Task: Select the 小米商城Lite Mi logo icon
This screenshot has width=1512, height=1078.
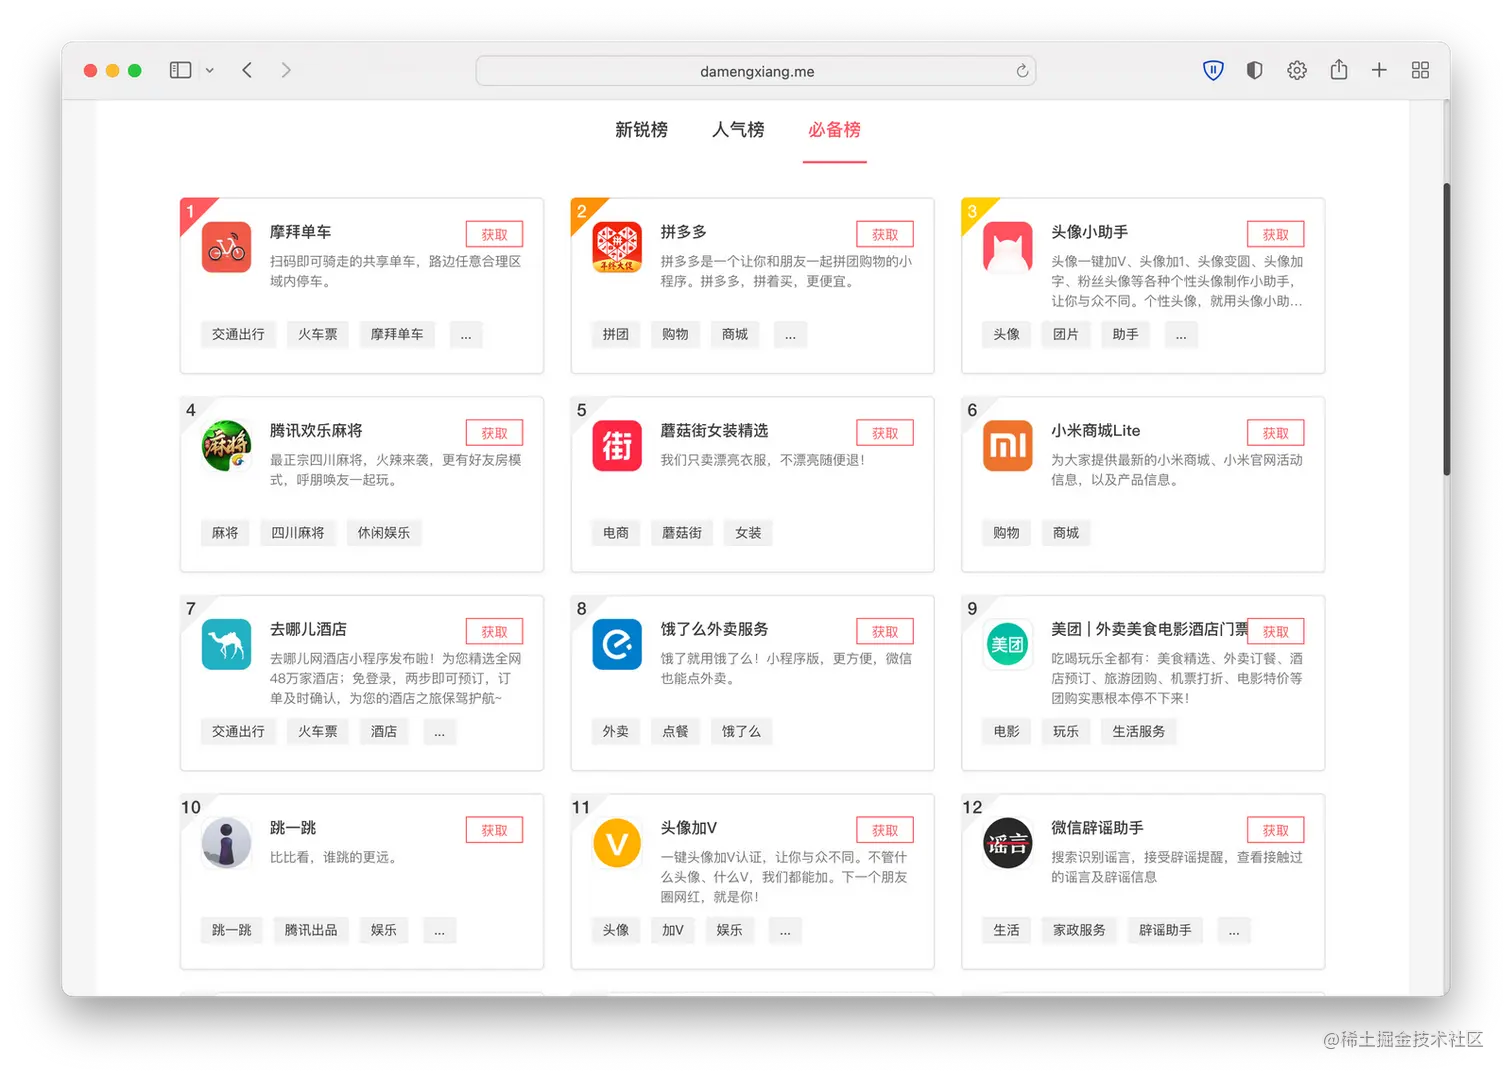Action: pos(1007,446)
